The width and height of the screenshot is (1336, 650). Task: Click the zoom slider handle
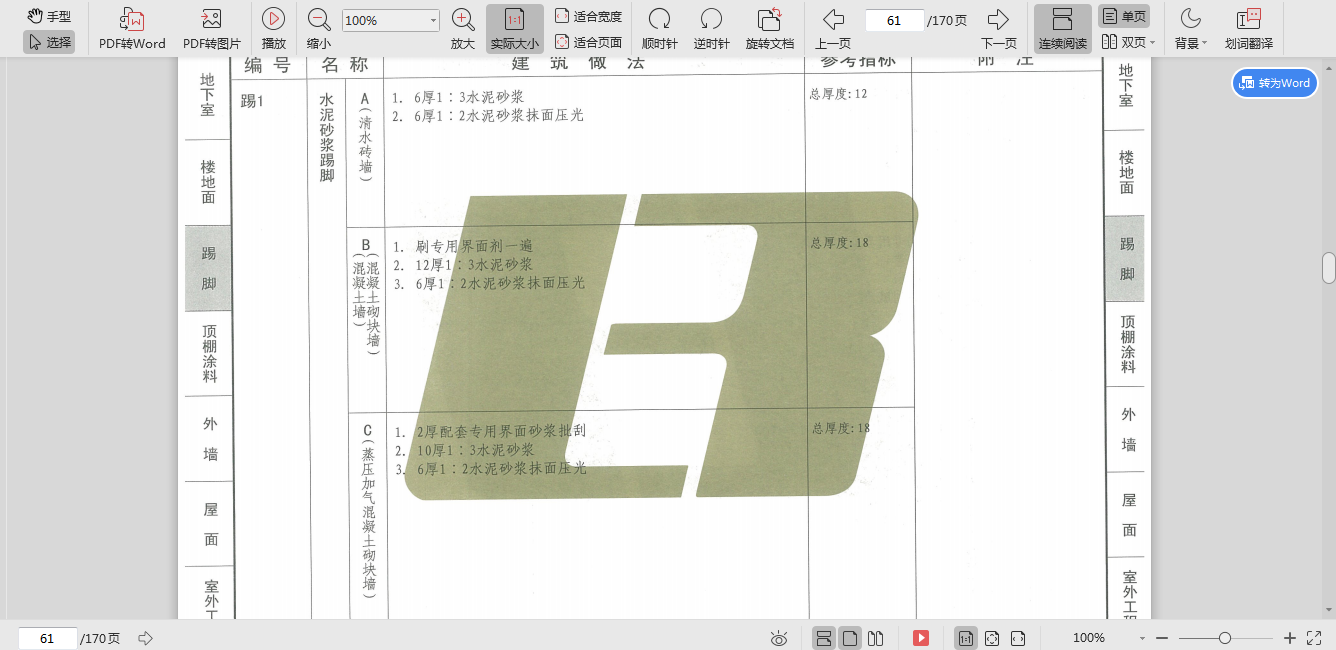click(x=1224, y=638)
